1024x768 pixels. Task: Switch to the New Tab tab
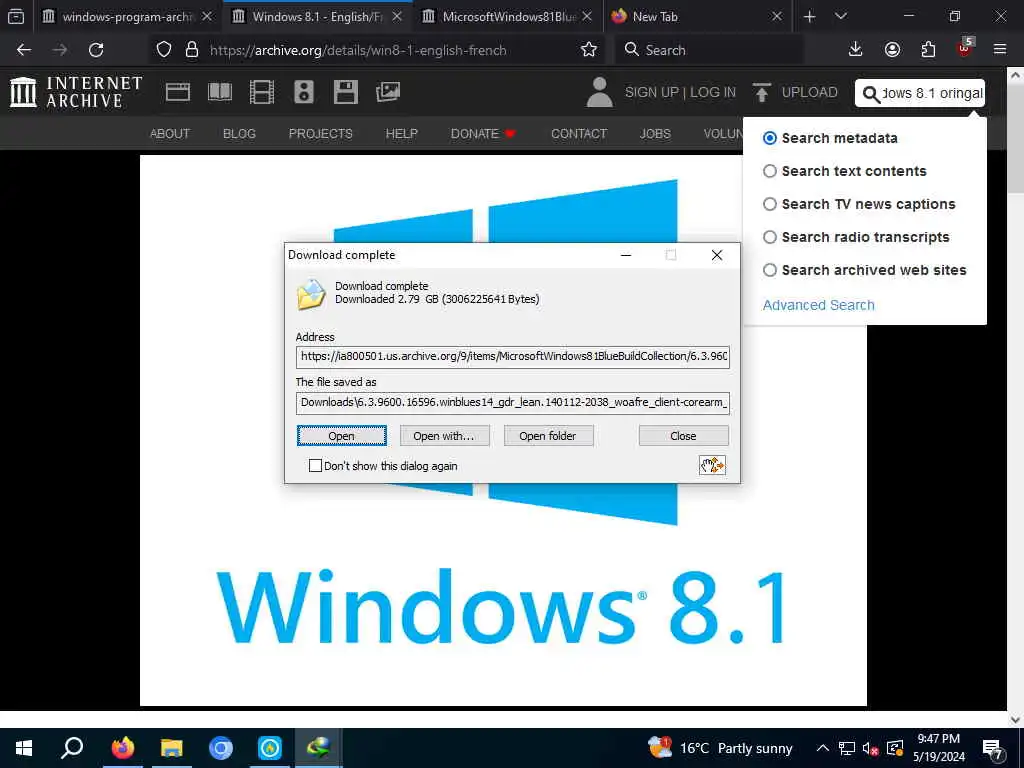[x=697, y=17]
